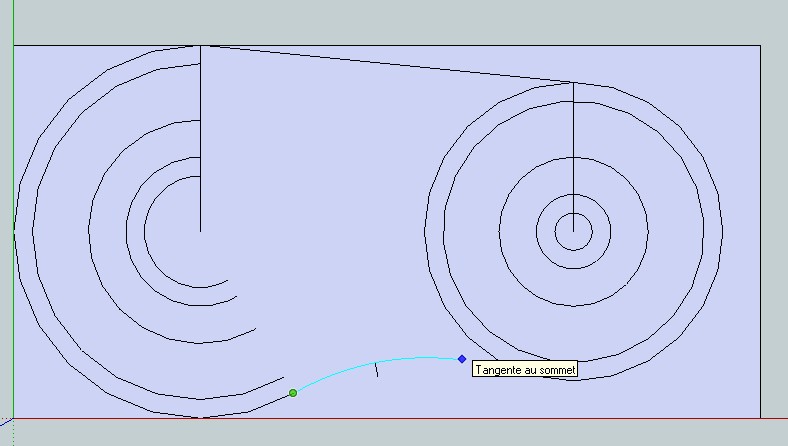
Task: Click the 'Tangente au sommet' tooltip
Action: click(525, 370)
